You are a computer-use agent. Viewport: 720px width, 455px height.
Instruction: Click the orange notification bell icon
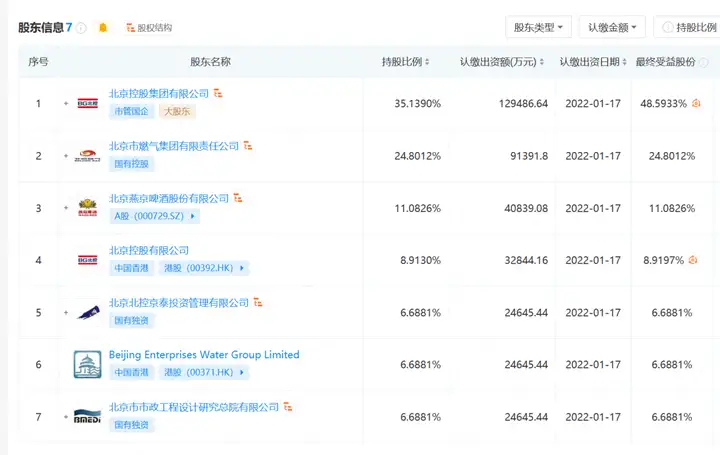(x=103, y=28)
